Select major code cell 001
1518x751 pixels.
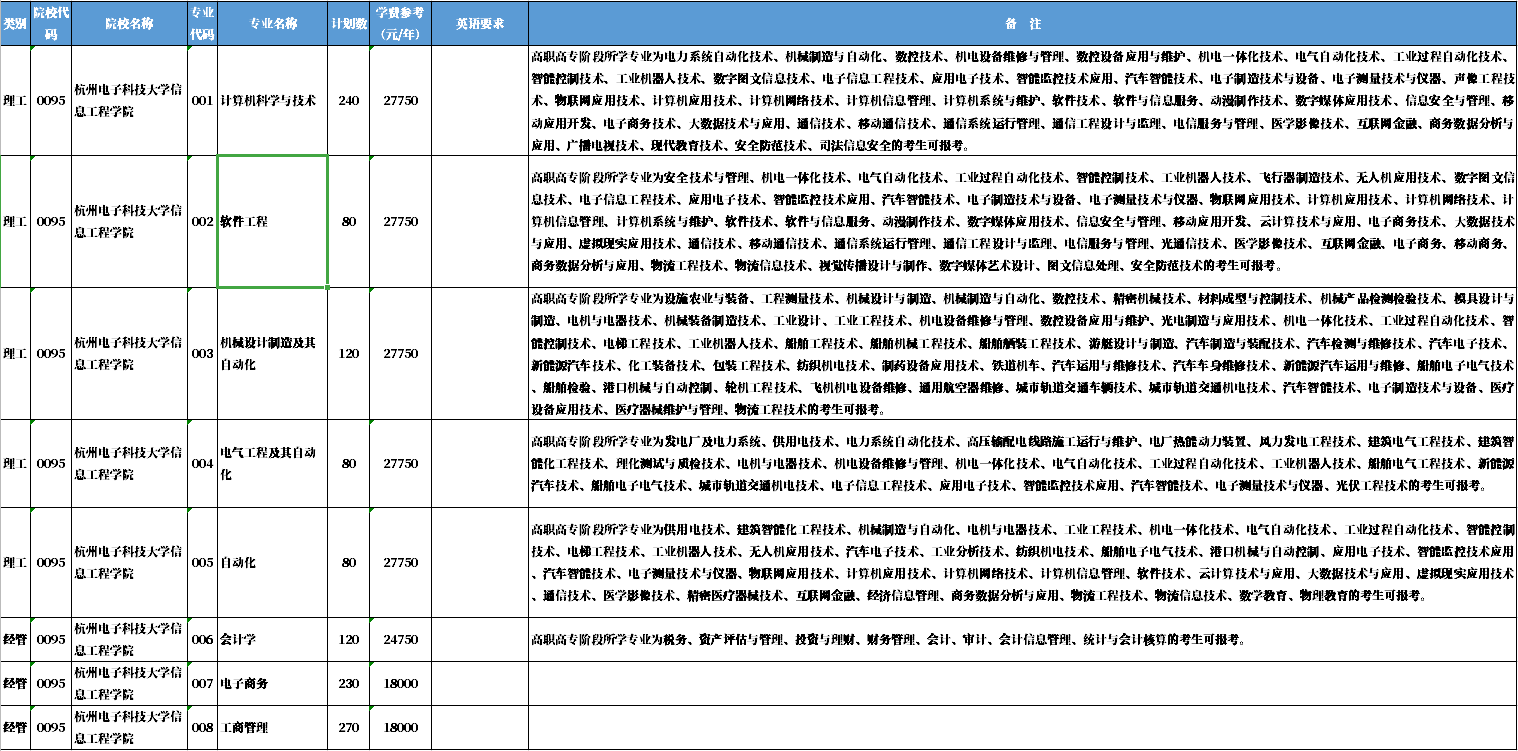click(x=203, y=101)
